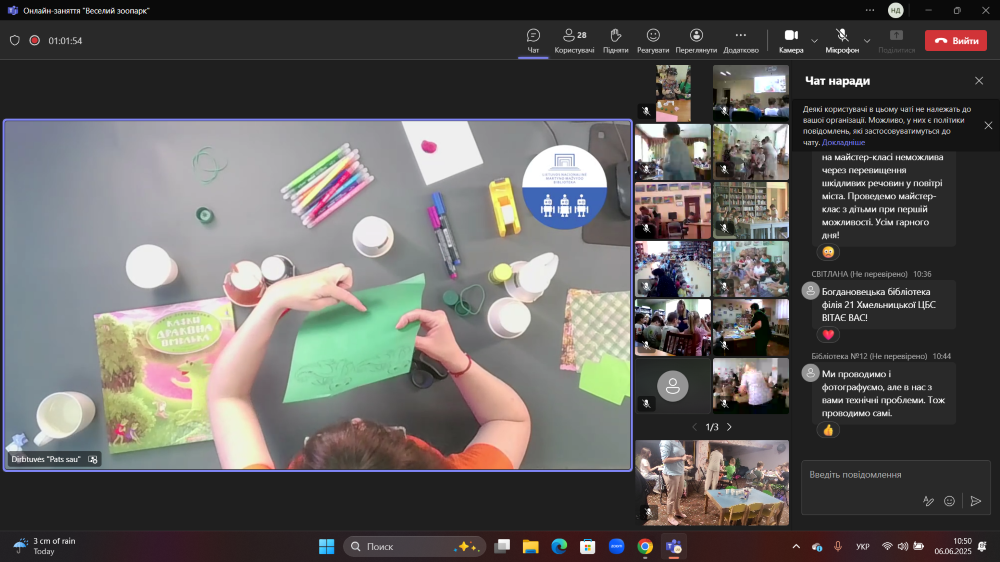
Task: Open the message formatting pen icon
Action: click(x=928, y=501)
